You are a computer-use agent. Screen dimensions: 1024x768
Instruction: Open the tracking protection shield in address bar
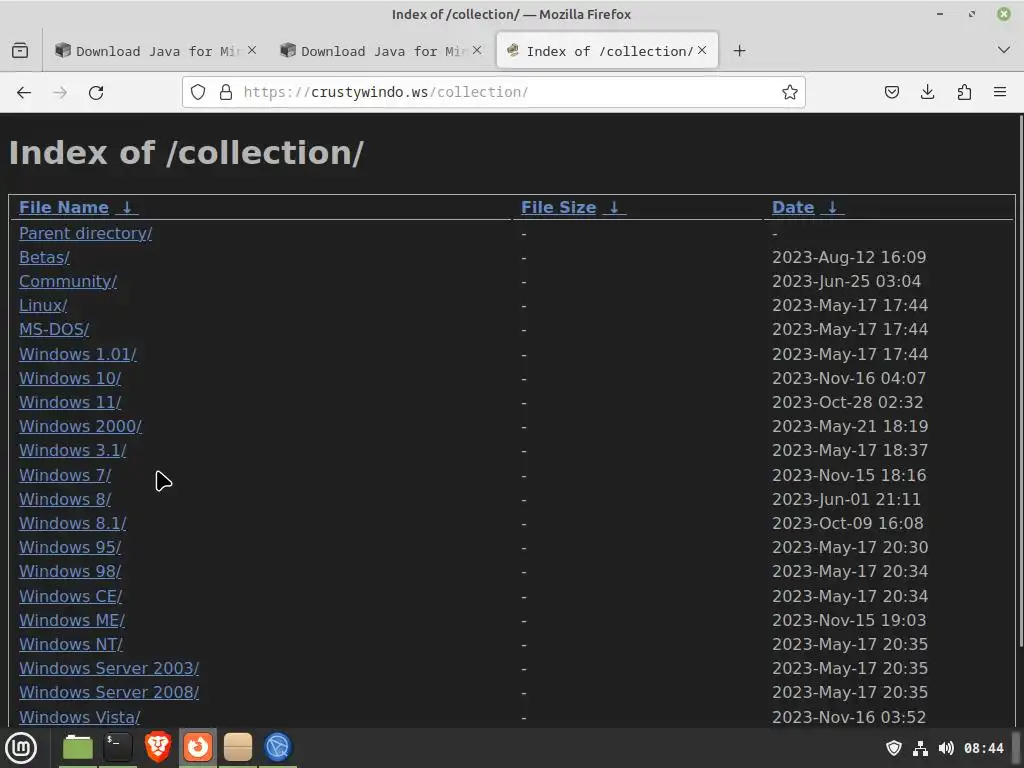198,92
